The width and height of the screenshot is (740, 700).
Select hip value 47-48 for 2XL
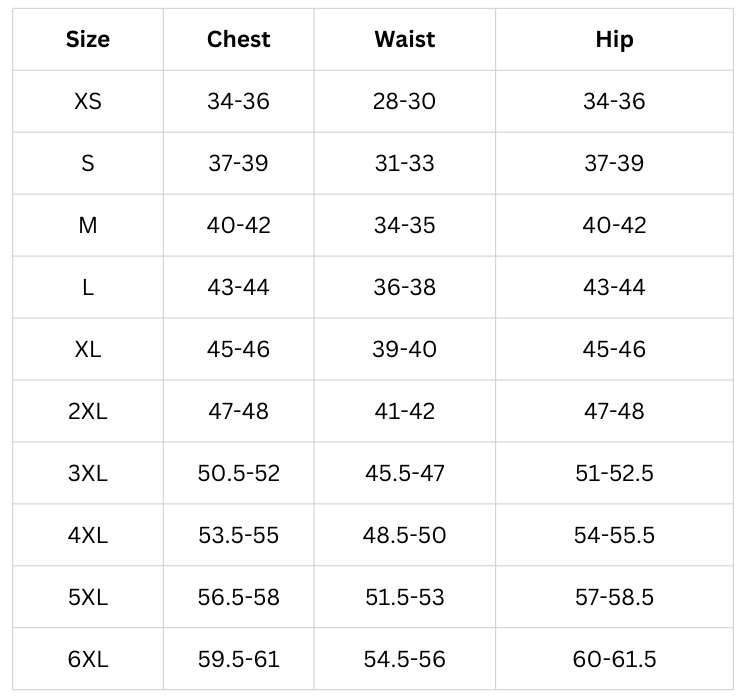pos(614,412)
